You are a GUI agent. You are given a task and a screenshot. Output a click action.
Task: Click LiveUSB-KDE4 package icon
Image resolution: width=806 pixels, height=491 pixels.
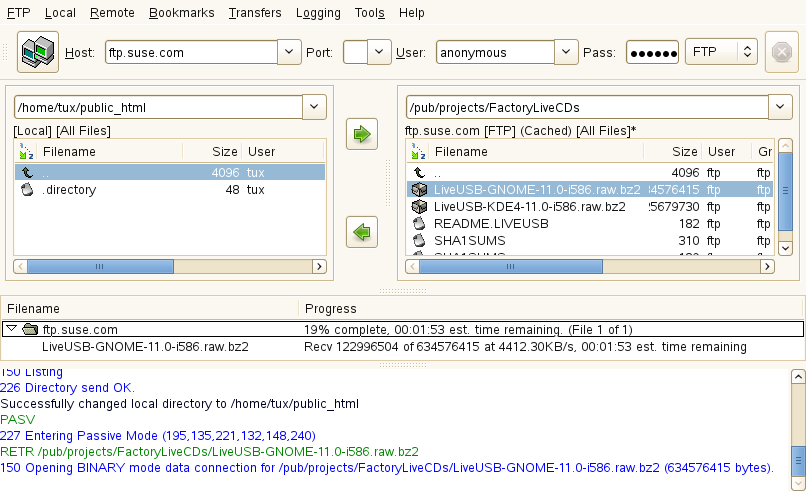click(x=419, y=207)
